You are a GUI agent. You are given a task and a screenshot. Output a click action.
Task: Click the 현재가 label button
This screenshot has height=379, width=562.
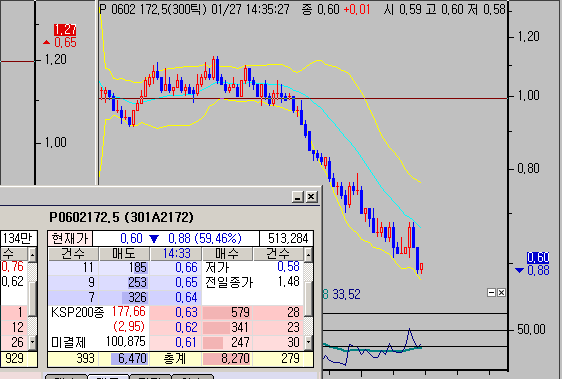coord(70,238)
